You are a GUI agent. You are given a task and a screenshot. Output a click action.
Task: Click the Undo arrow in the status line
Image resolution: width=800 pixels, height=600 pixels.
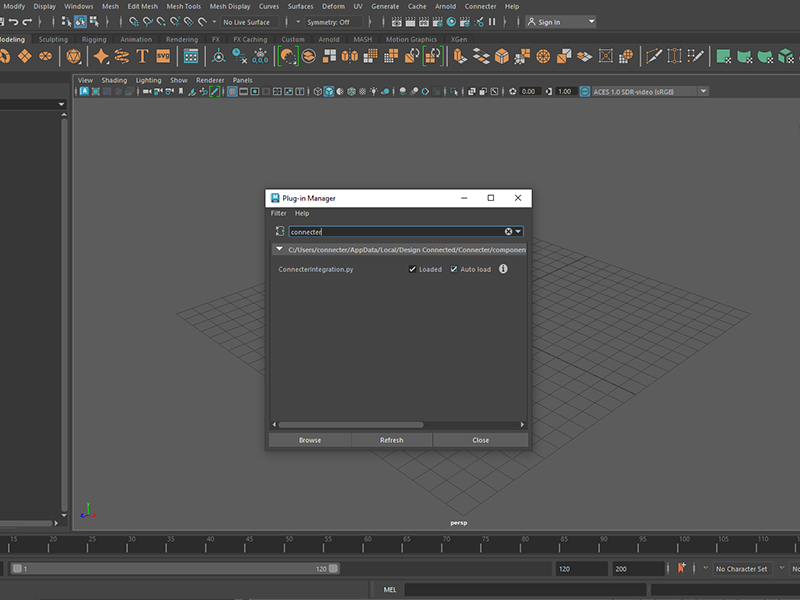tap(14, 21)
